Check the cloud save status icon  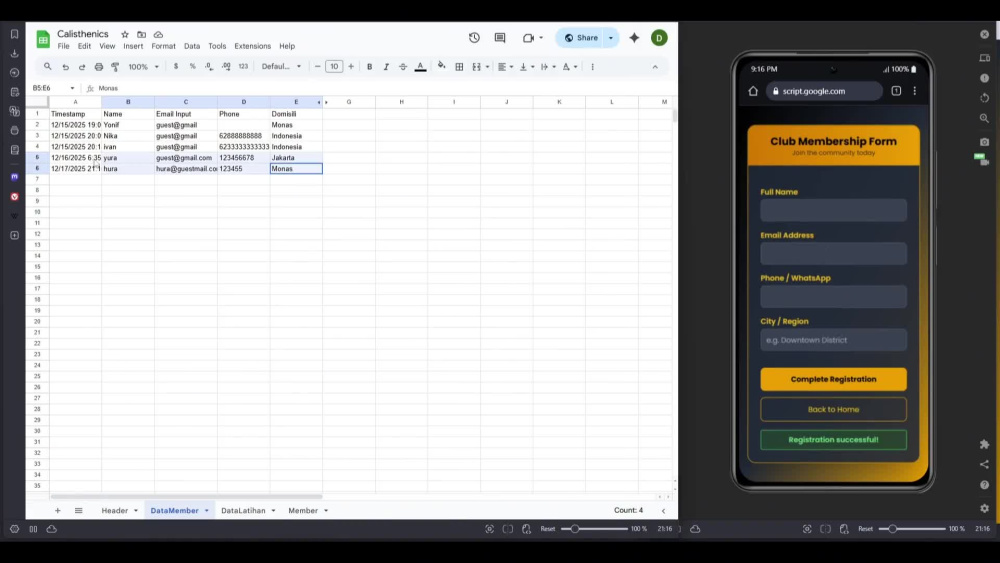(158, 34)
